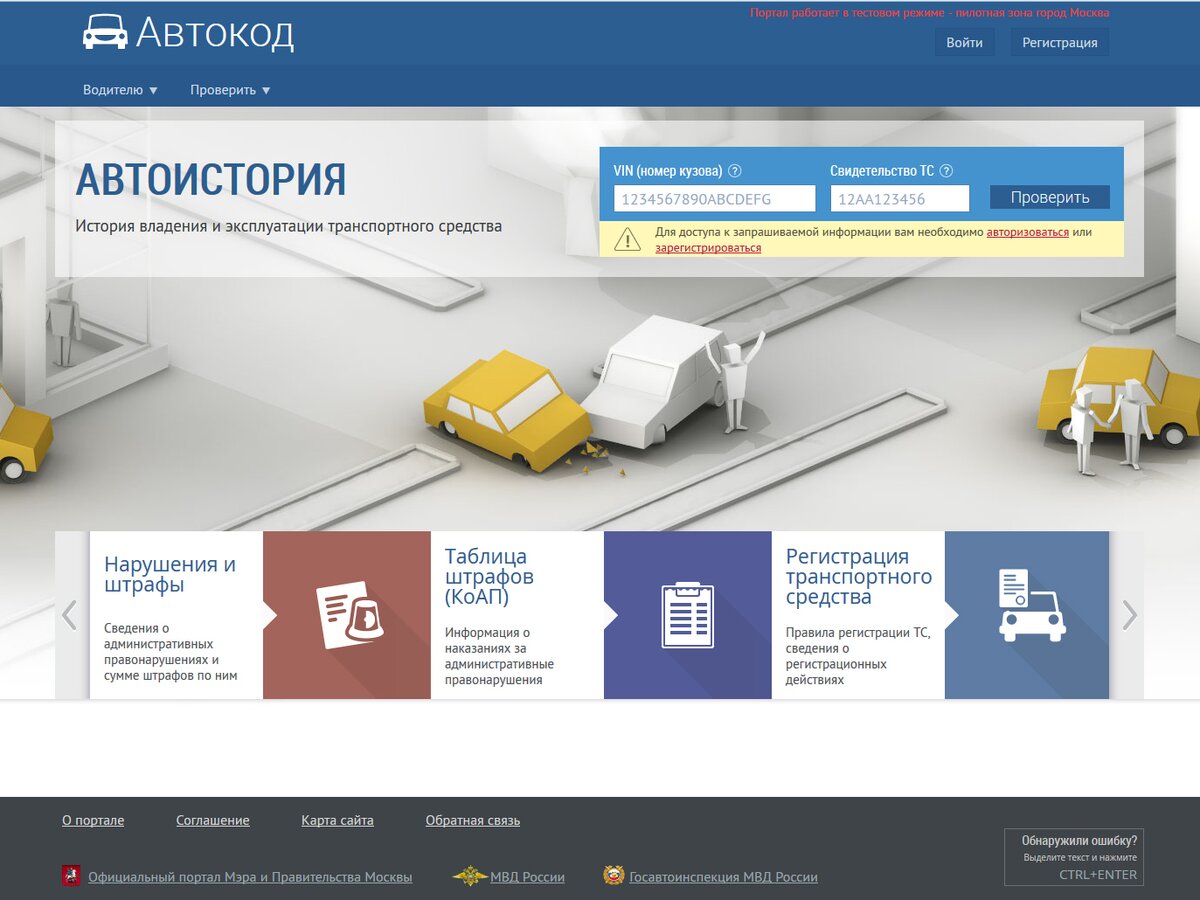Expand the Водителю dropdown menu

(x=120, y=90)
